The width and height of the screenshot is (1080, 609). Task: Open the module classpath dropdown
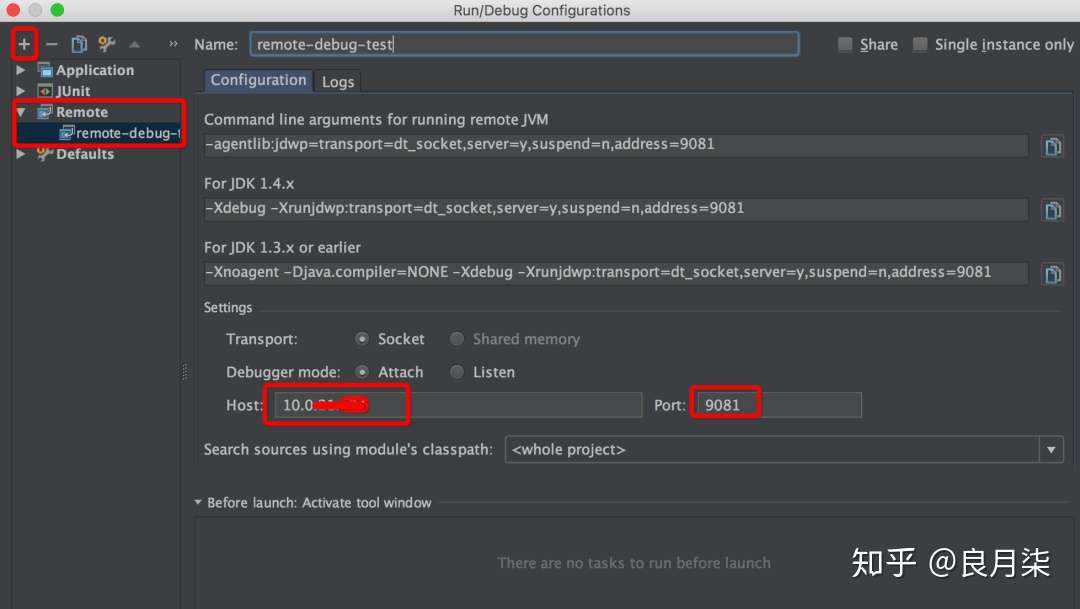(x=1050, y=450)
